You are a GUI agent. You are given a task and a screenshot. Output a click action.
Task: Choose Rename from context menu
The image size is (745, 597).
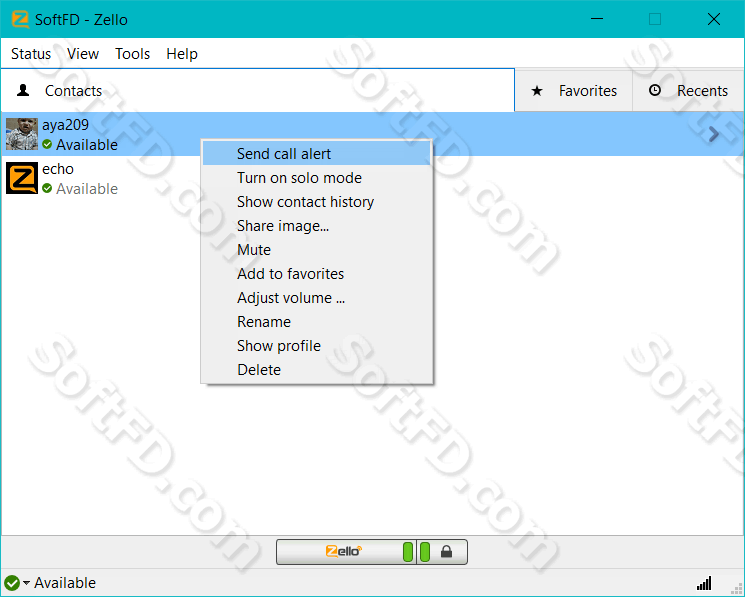click(x=316, y=322)
